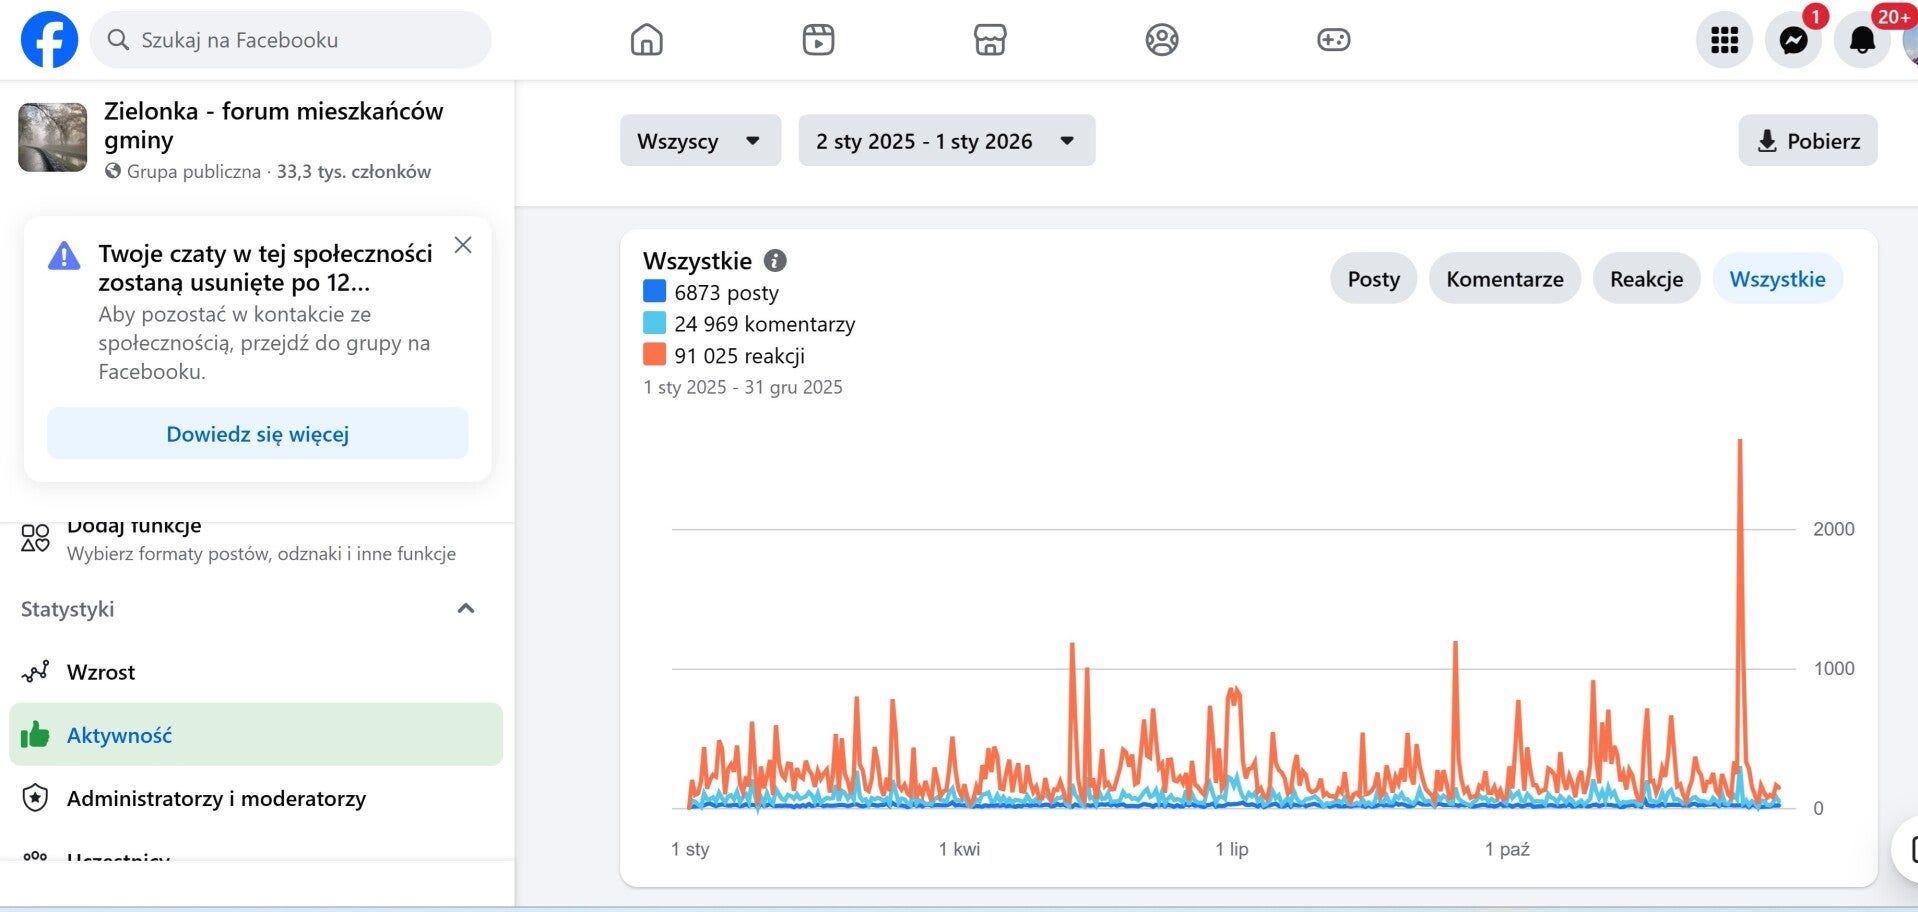Screen dimensions: 1918x912
Task: Open Wzrost statistics page
Action: pyautogui.click(x=101, y=672)
